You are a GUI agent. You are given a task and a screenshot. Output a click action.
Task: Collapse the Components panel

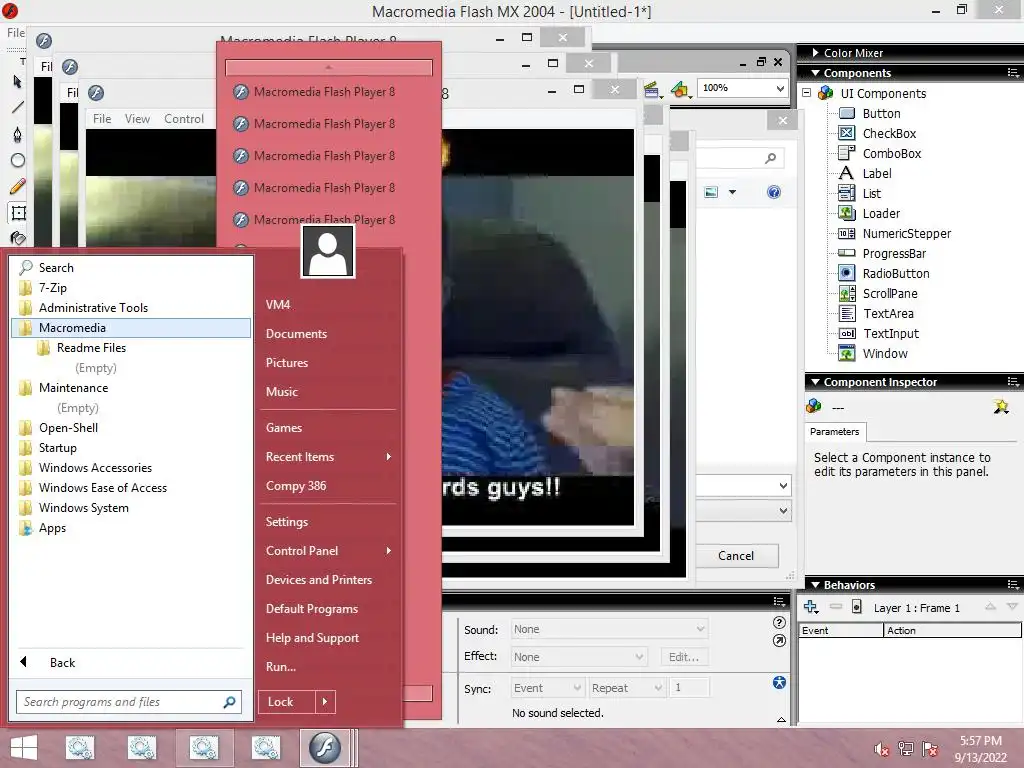point(815,73)
